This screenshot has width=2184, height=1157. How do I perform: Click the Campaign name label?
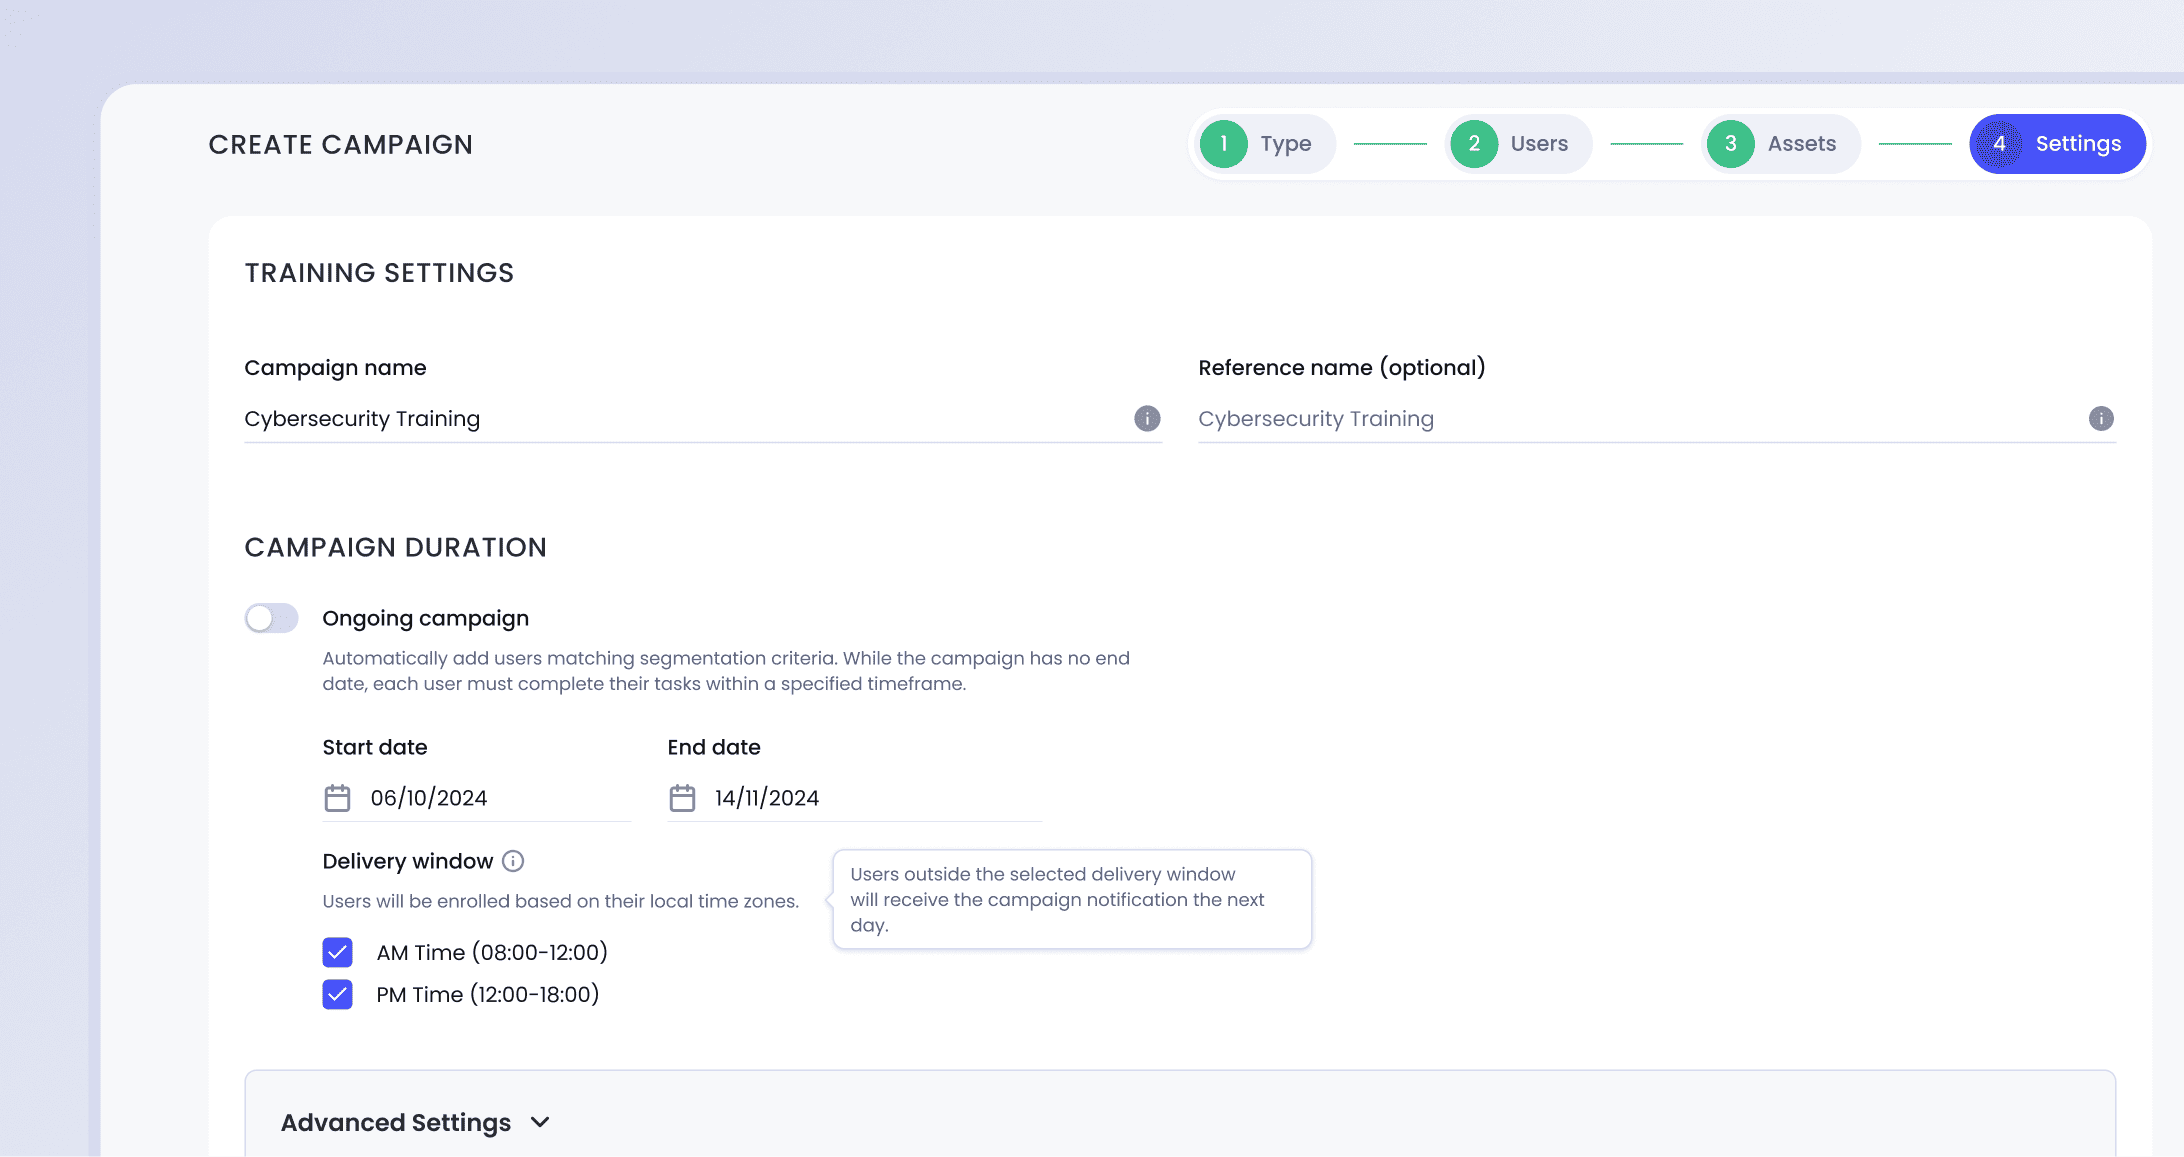tap(336, 367)
